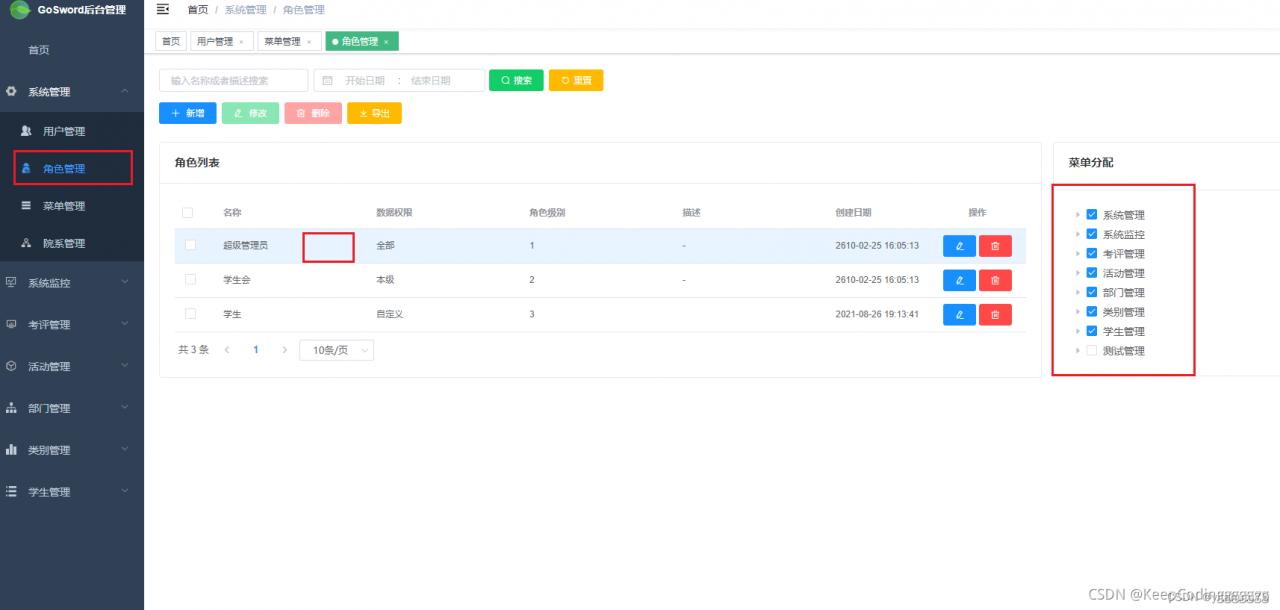Image resolution: width=1280 pixels, height=610 pixels.
Task: Go to previous page arrow
Action: coord(227,350)
